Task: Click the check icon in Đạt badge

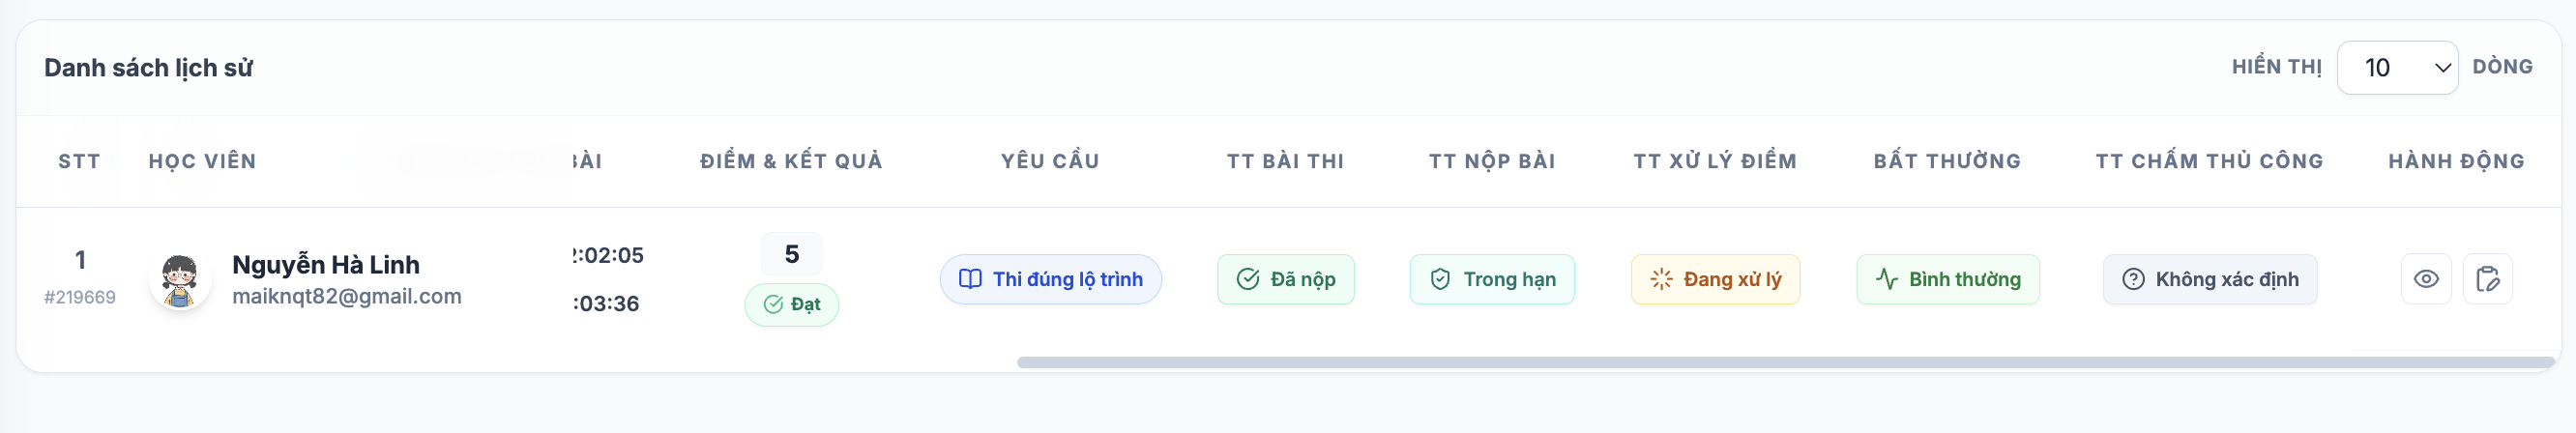Action: tap(773, 304)
